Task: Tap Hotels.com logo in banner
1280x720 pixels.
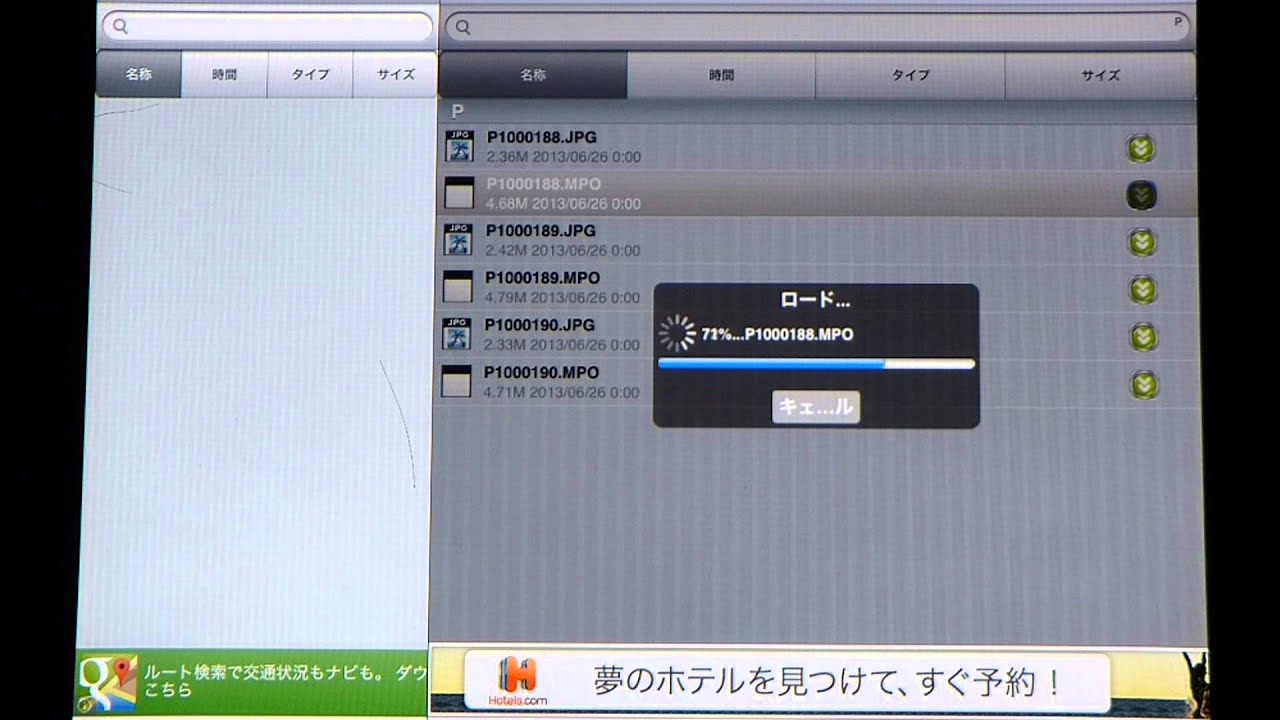Action: click(x=519, y=682)
